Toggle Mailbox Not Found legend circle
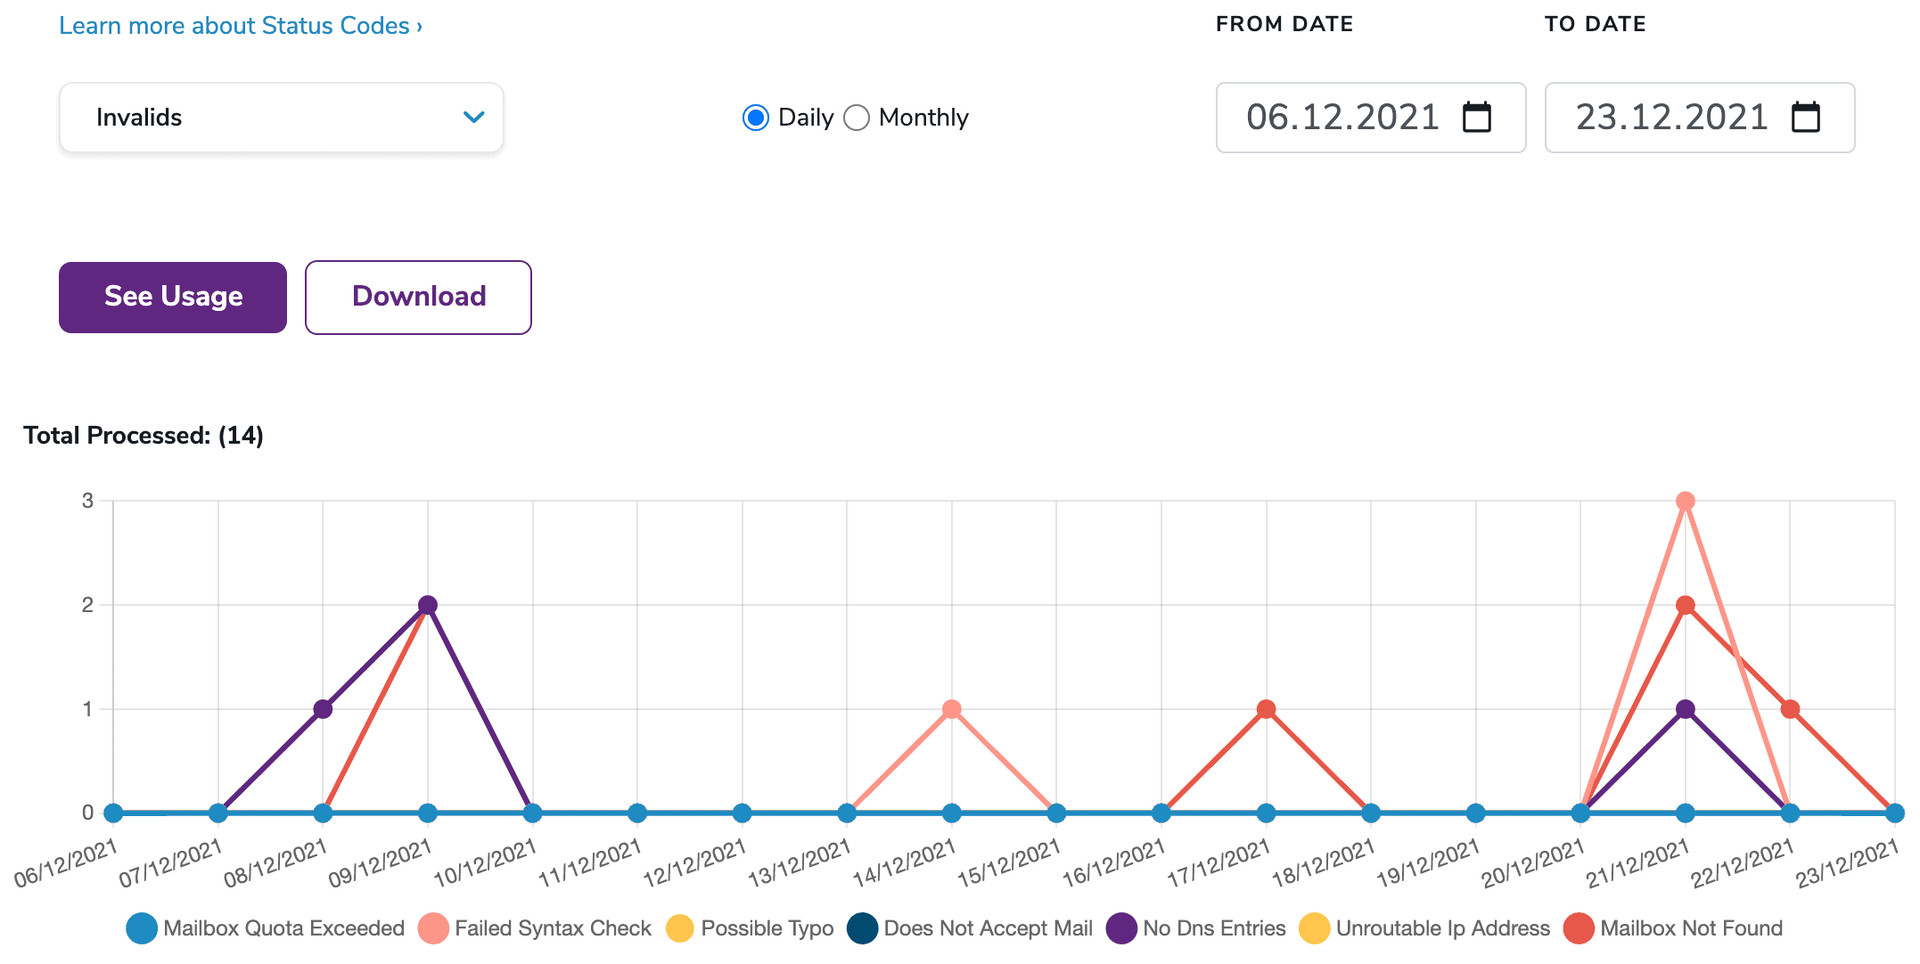Viewport: 1920px width, 964px height. point(1578,928)
